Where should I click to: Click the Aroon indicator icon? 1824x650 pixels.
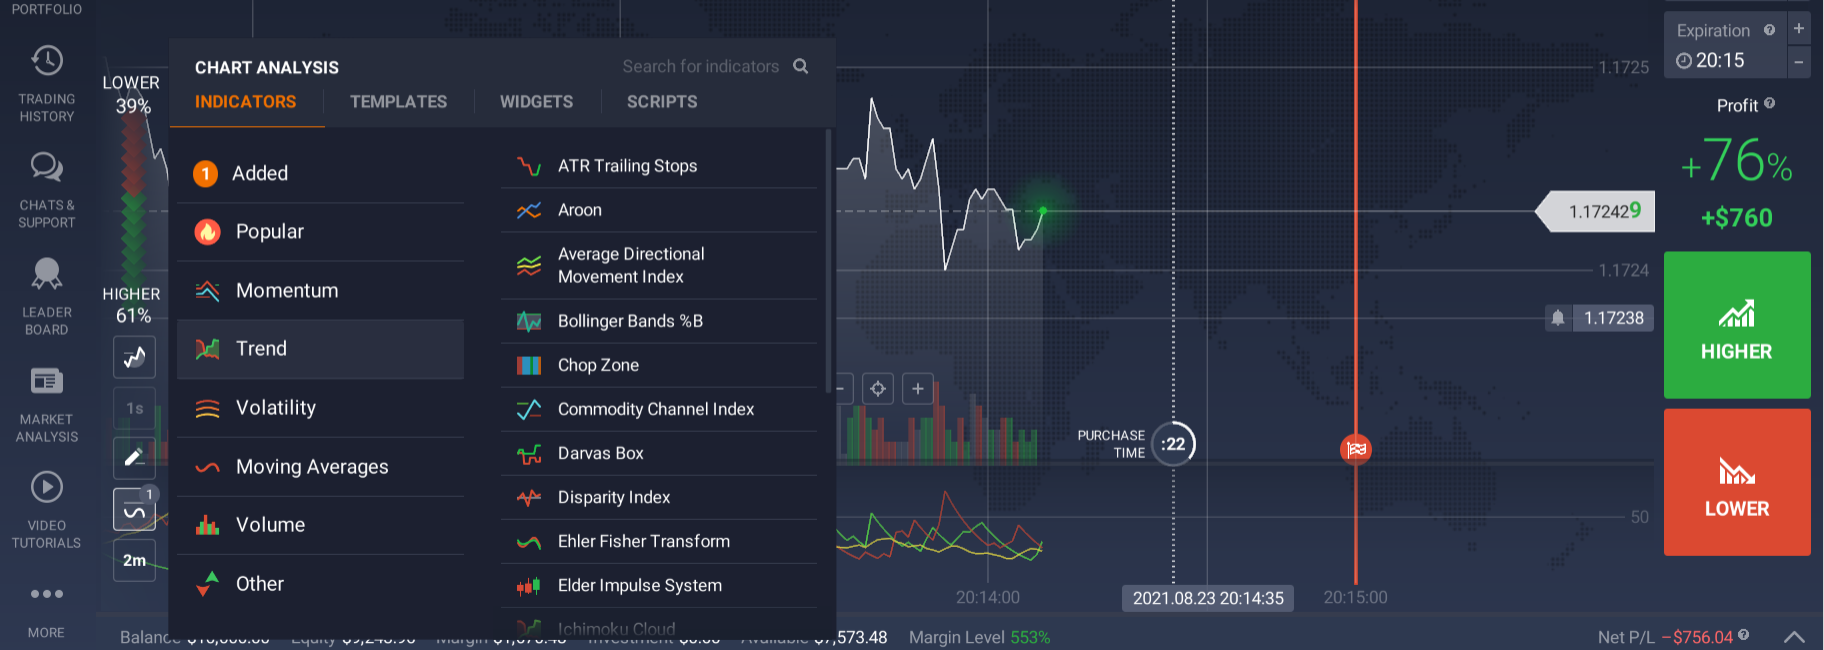coord(529,210)
